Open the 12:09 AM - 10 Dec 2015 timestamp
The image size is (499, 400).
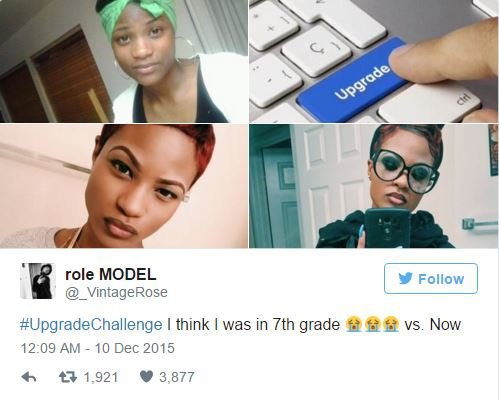(97, 348)
